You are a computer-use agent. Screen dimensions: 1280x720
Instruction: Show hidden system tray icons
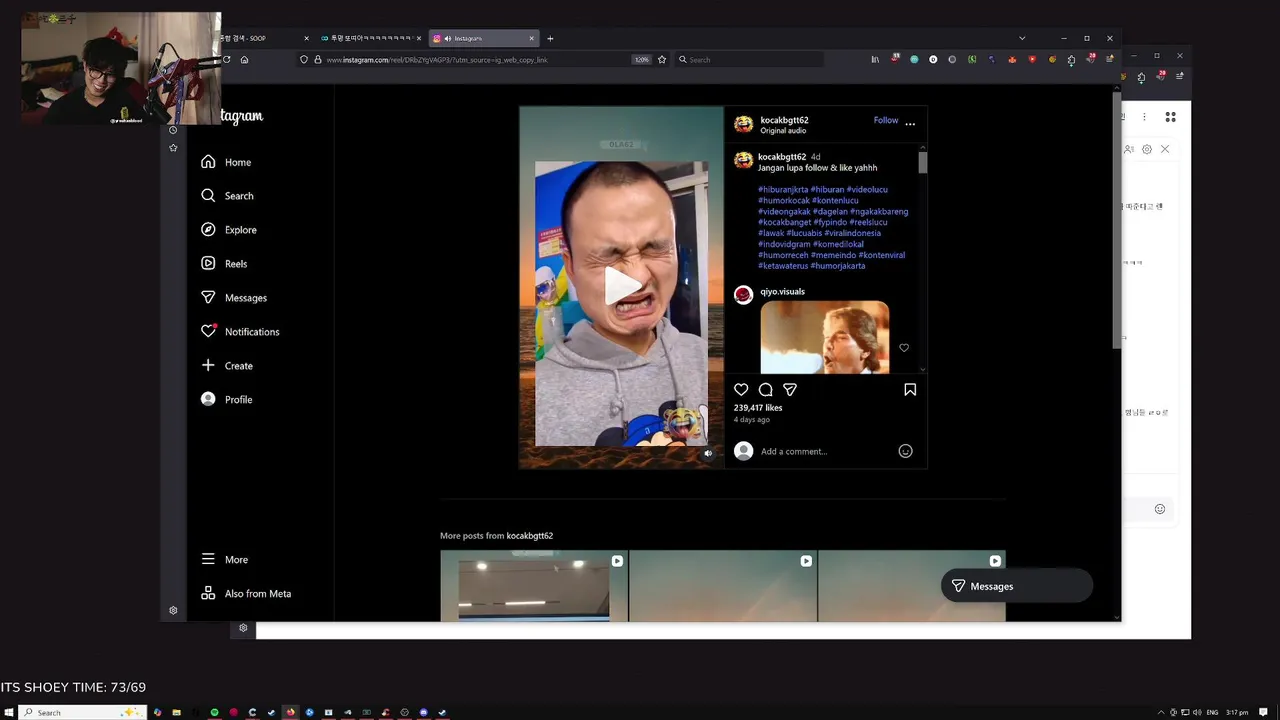point(1162,712)
